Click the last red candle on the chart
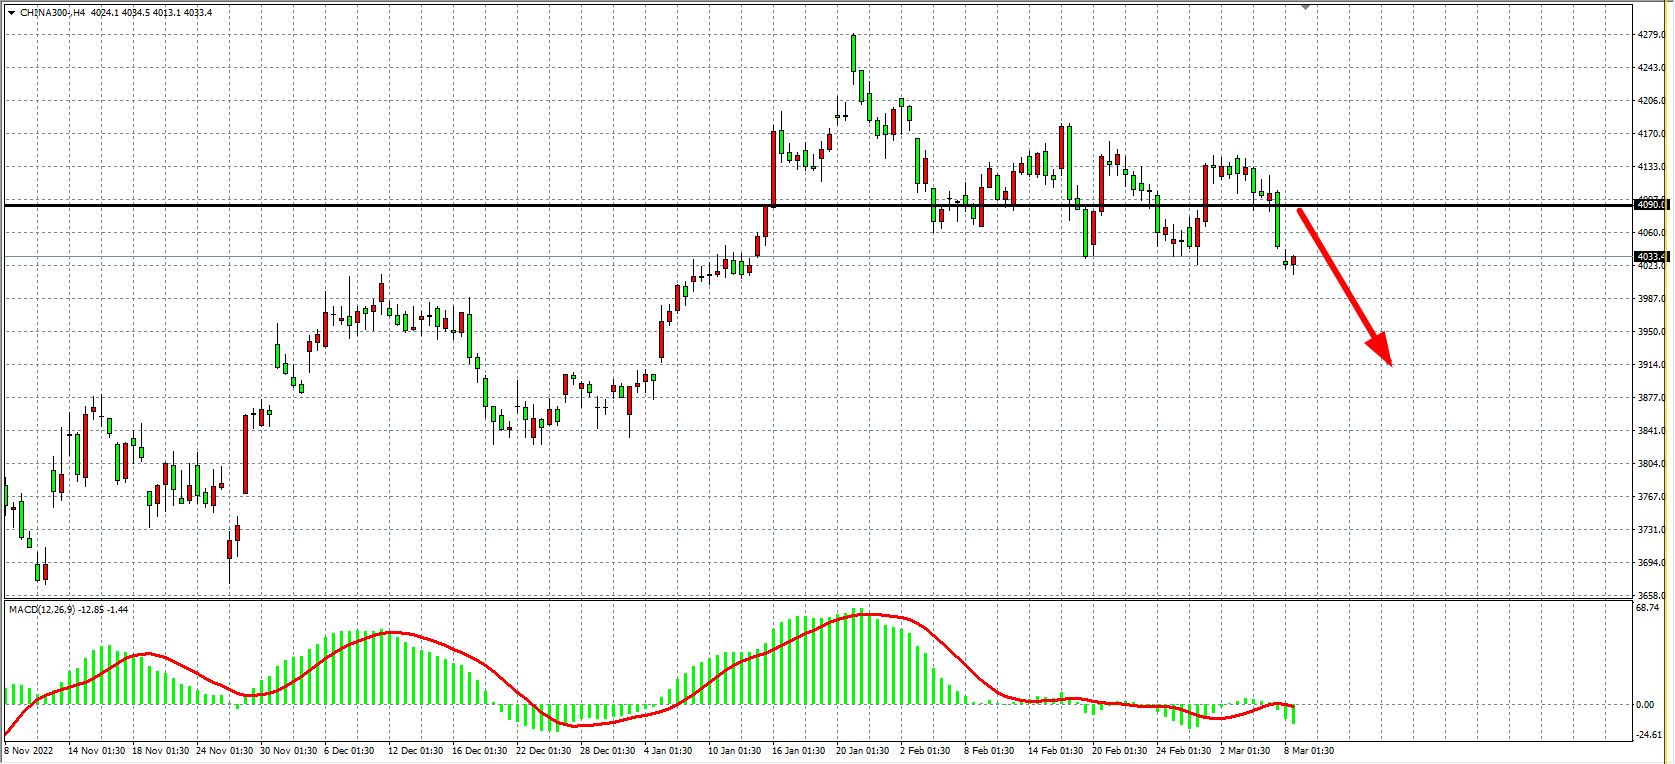Viewport: 1675px width, 764px height. point(1293,262)
